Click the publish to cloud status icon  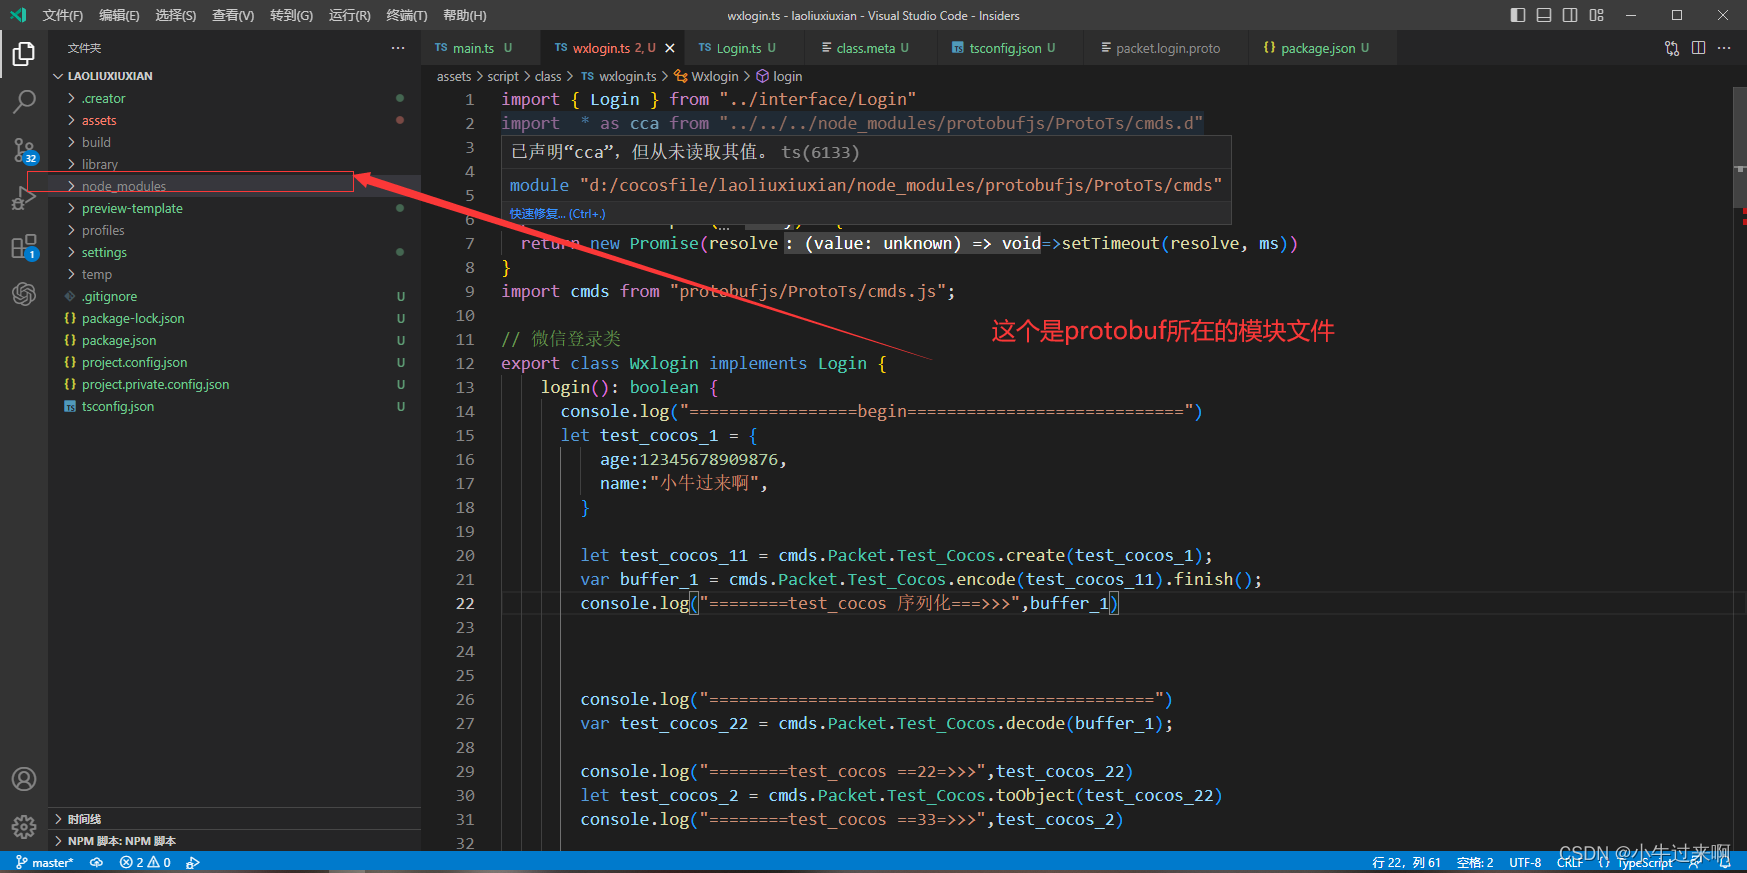coord(96,862)
